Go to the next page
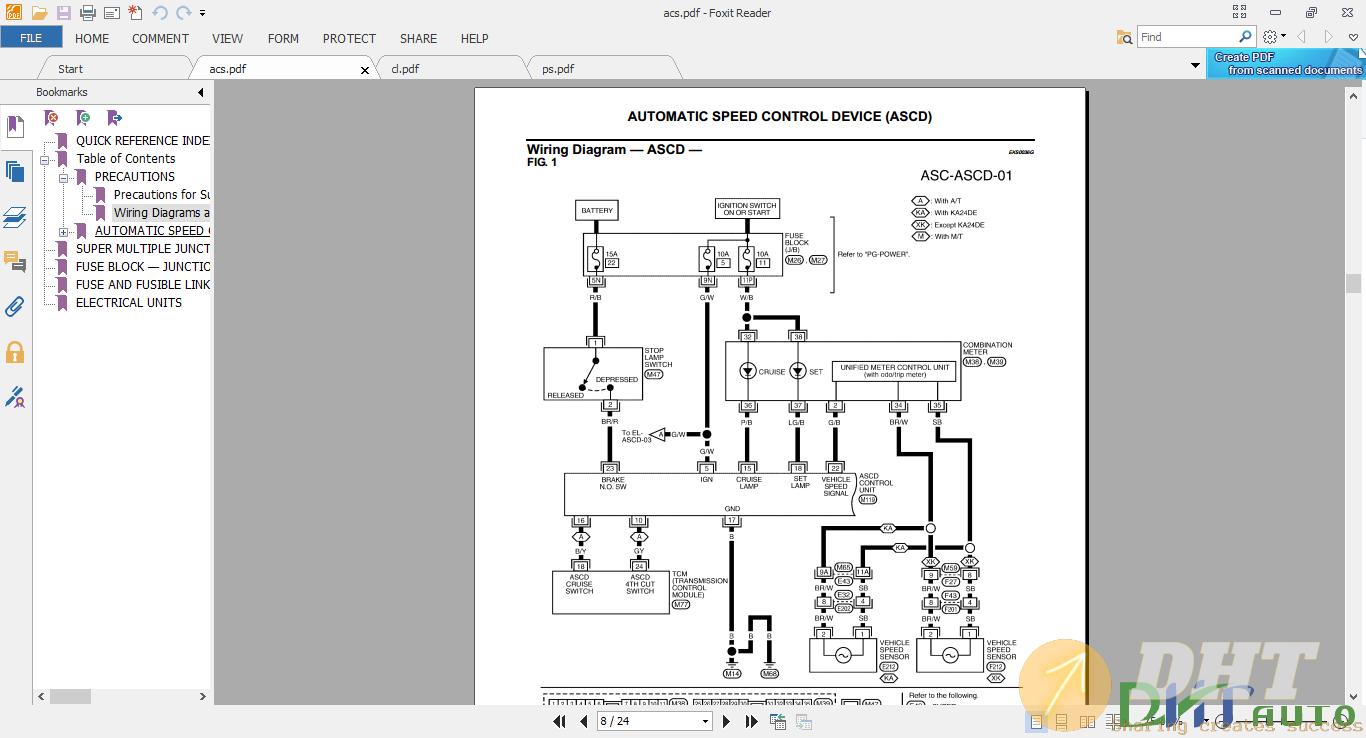This screenshot has height=738, width=1366. (726, 721)
